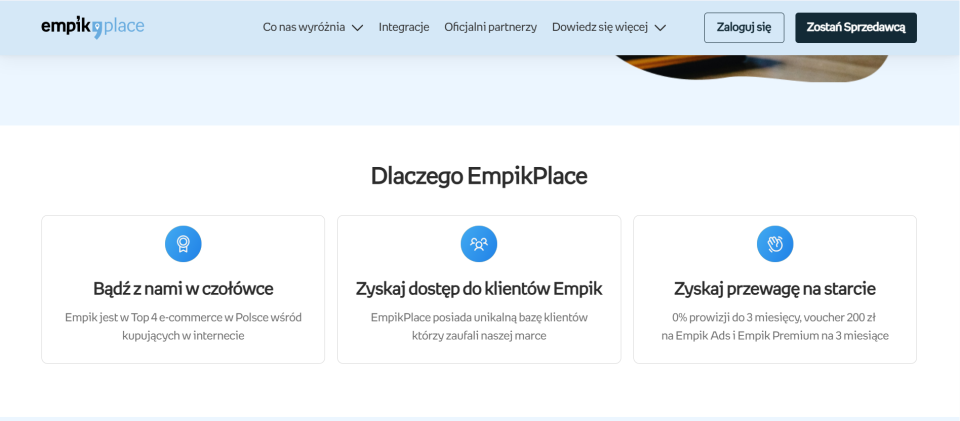Click the 'Dlaczego EmpikPlace' heading
The height and width of the screenshot is (421, 960).
(479, 176)
